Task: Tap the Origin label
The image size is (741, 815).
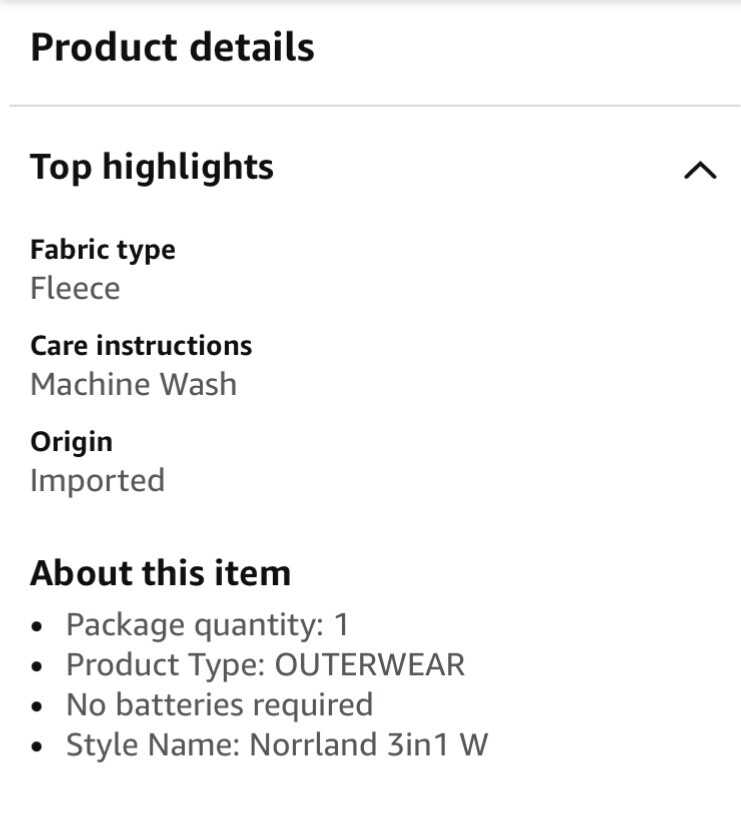Action: [71, 442]
